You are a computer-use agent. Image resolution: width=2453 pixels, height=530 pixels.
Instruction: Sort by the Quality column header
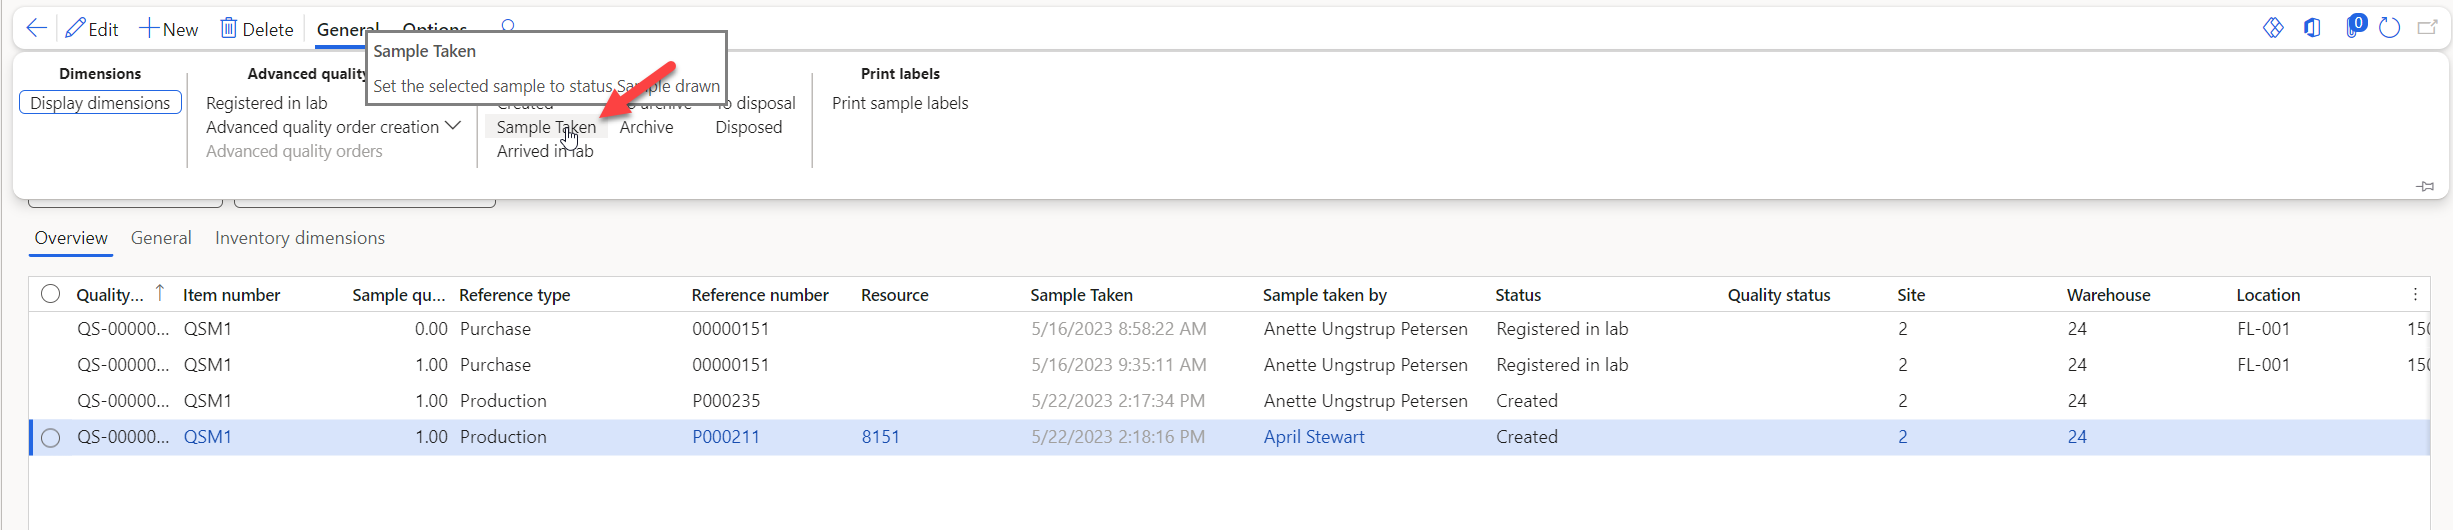point(110,295)
